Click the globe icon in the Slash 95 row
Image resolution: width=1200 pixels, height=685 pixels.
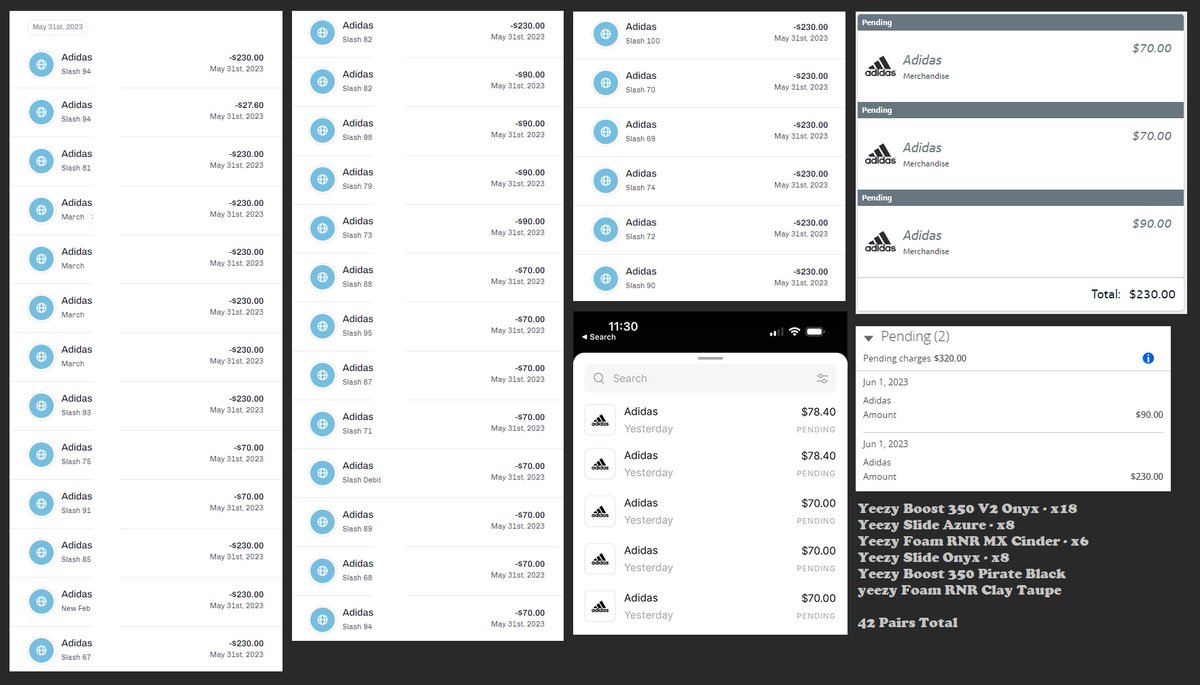(322, 326)
